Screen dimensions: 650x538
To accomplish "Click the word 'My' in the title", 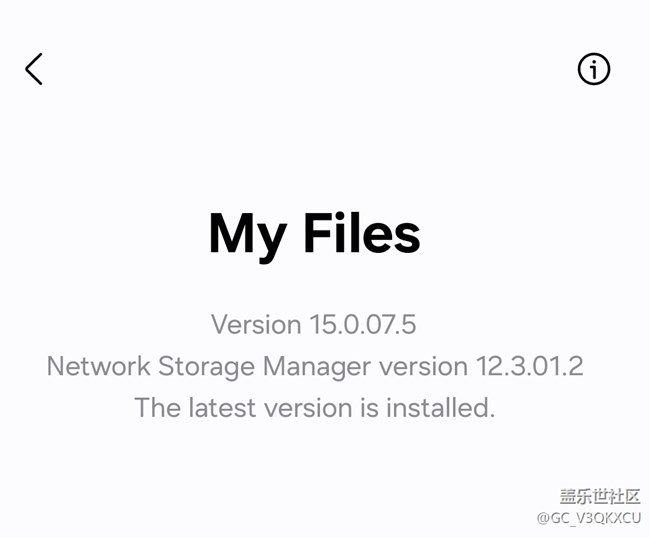I will 248,237.
